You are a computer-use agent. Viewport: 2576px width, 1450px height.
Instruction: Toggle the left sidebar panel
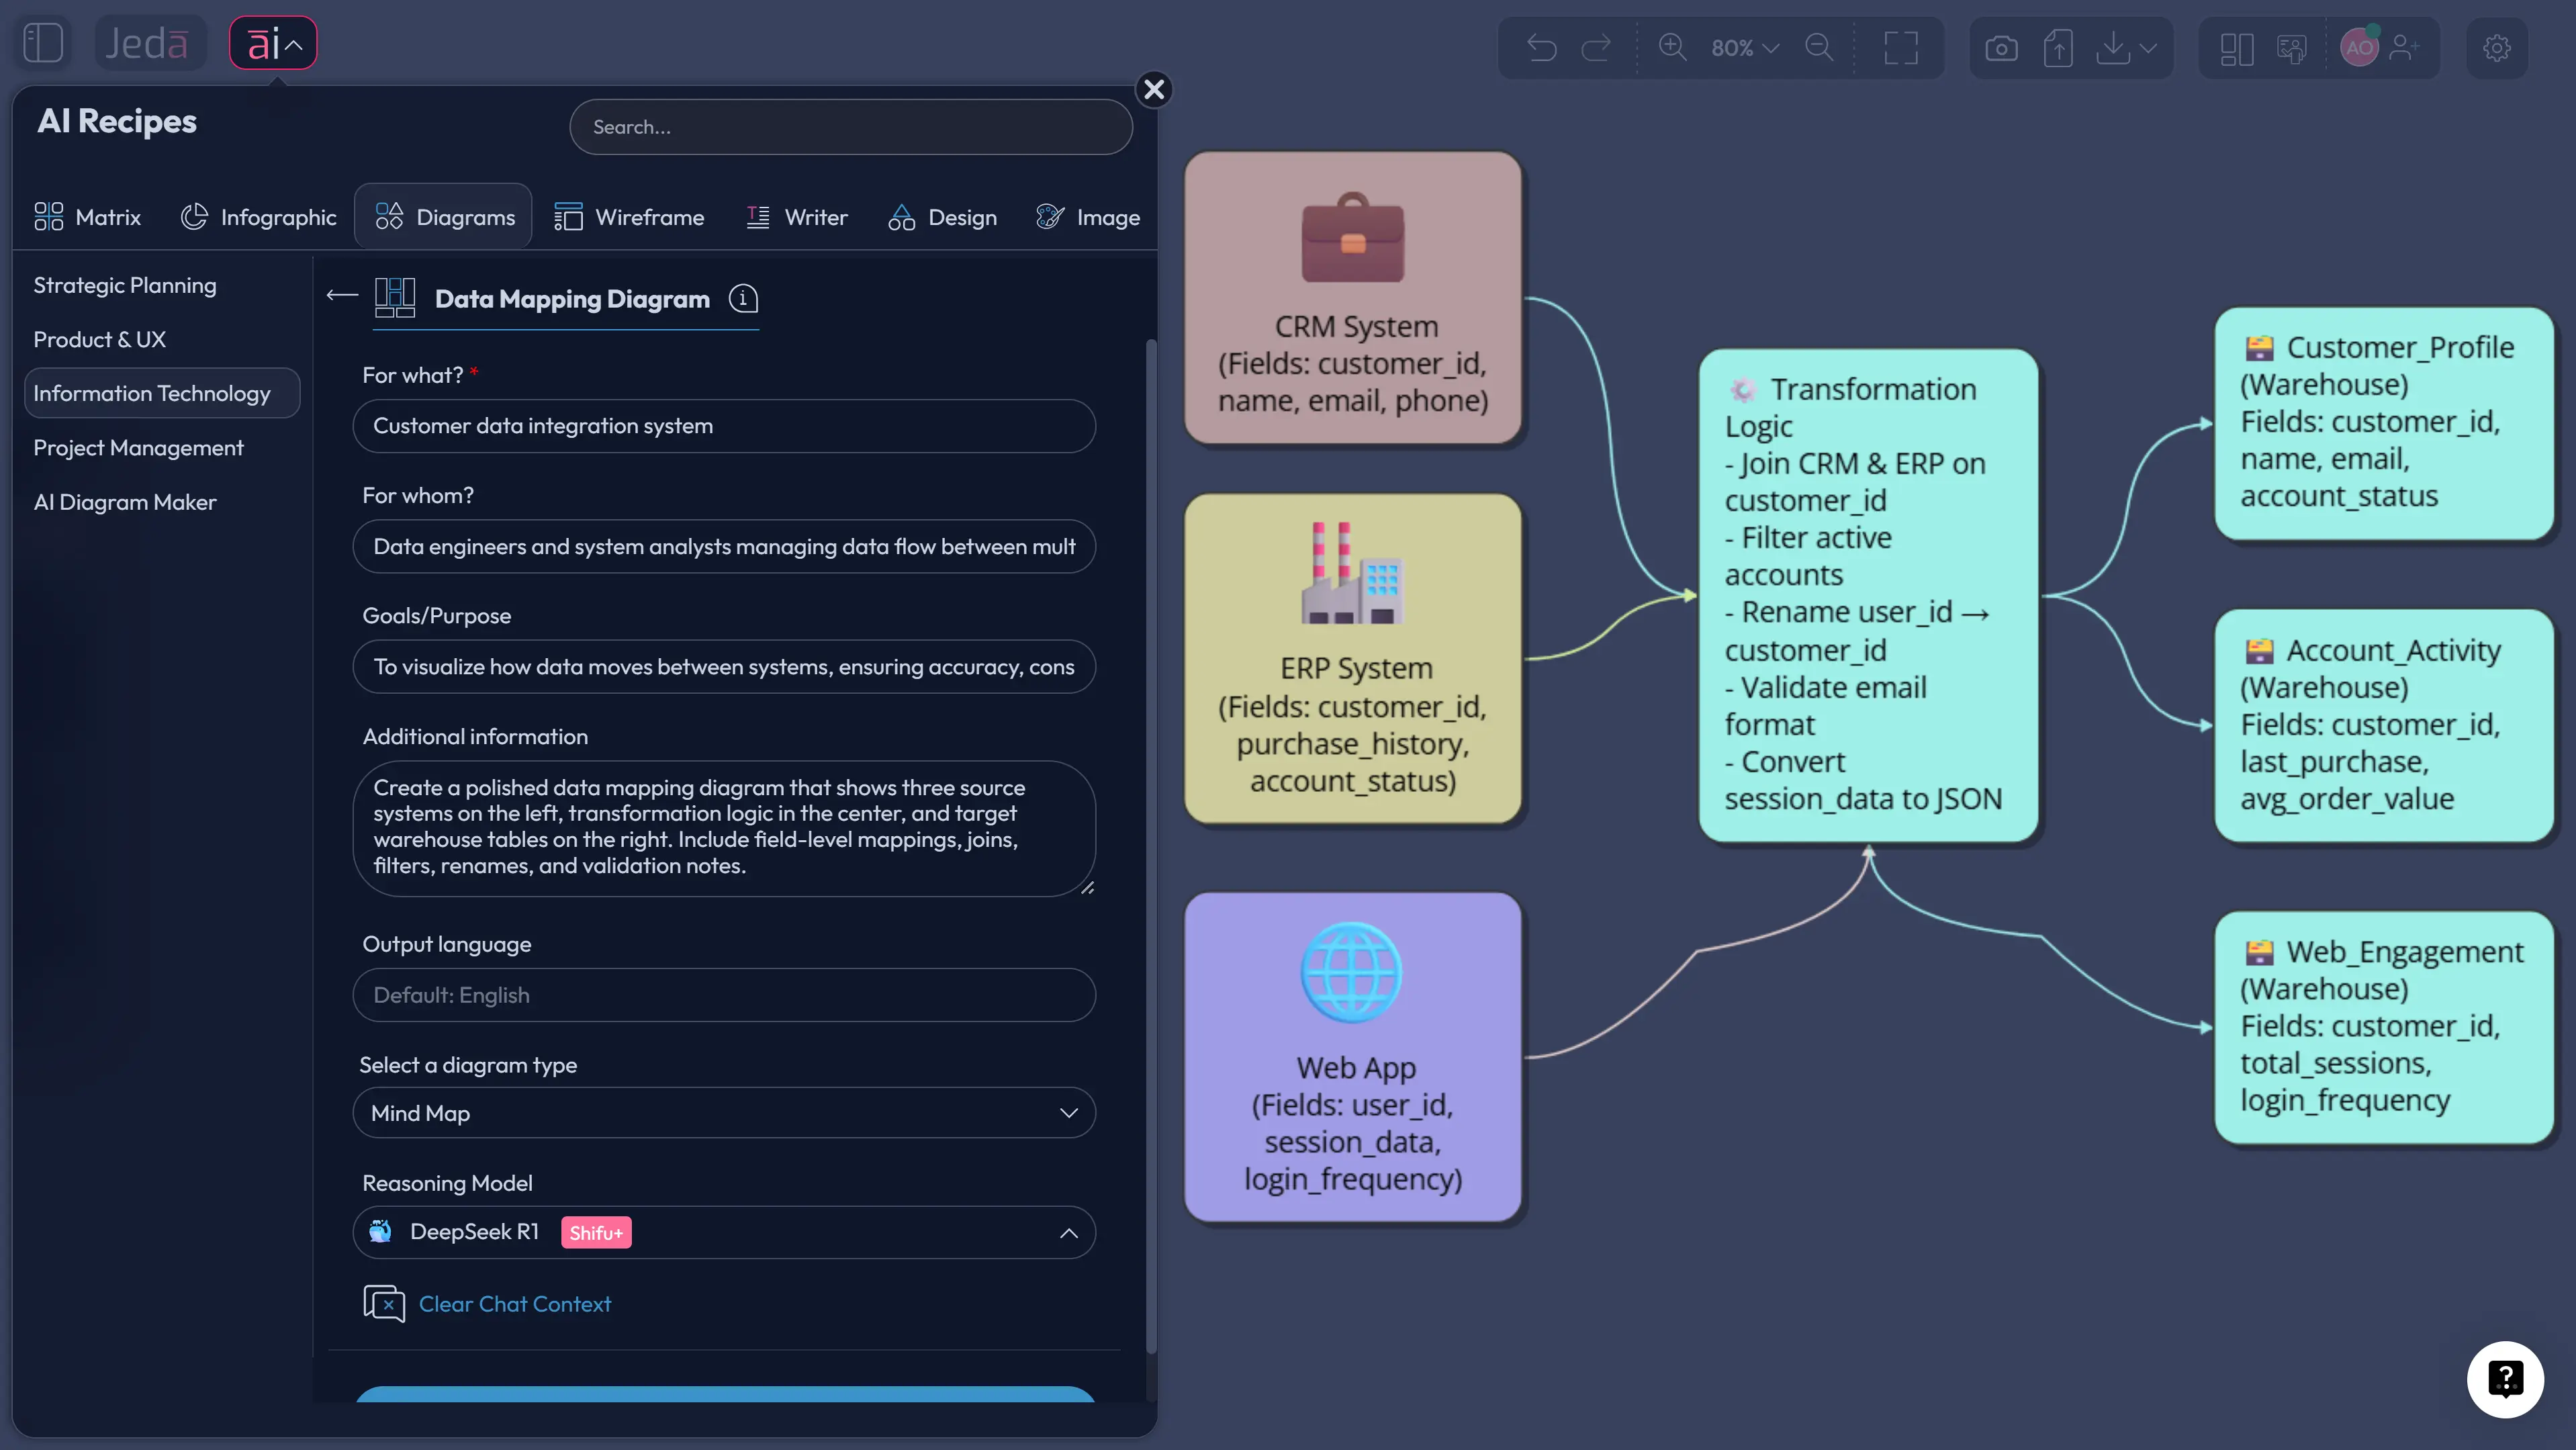pyautogui.click(x=42, y=42)
